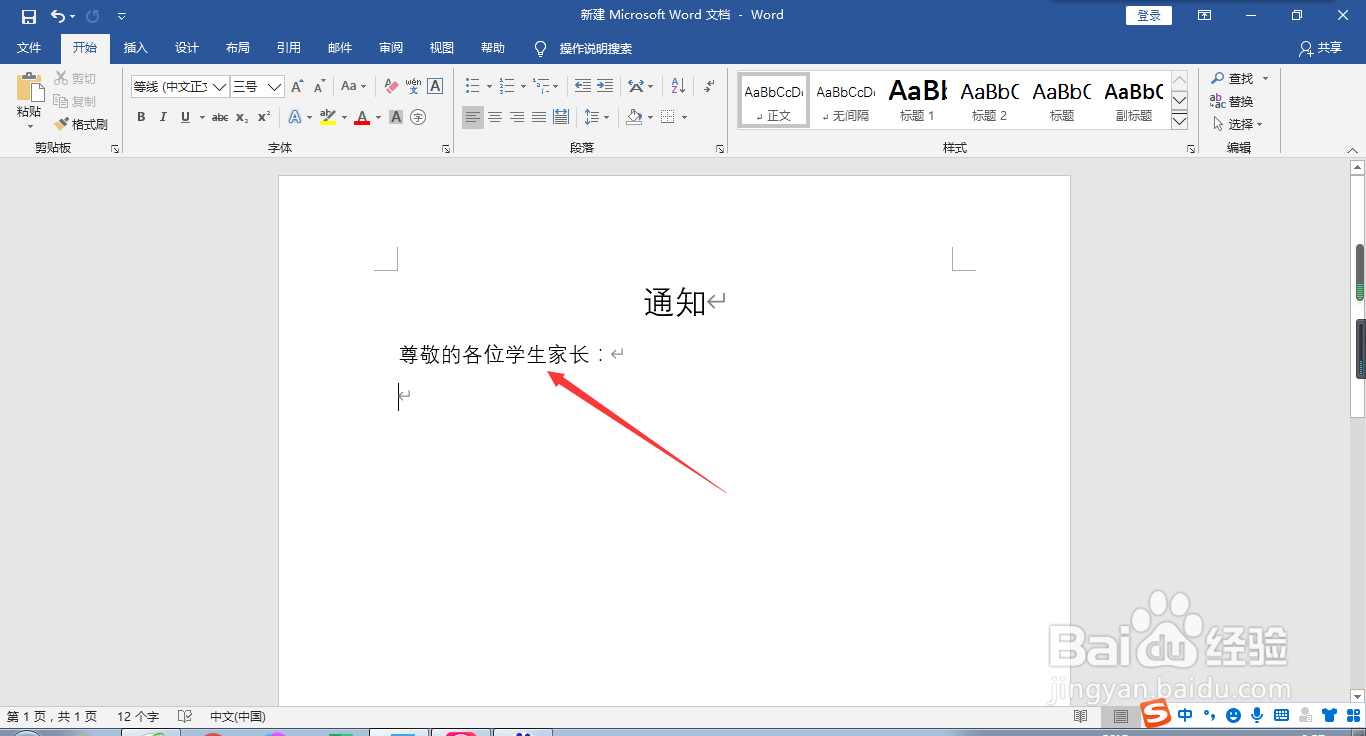Open the Find (查找) dropdown arrow
Screen dimensions: 1366x736
1265,79
